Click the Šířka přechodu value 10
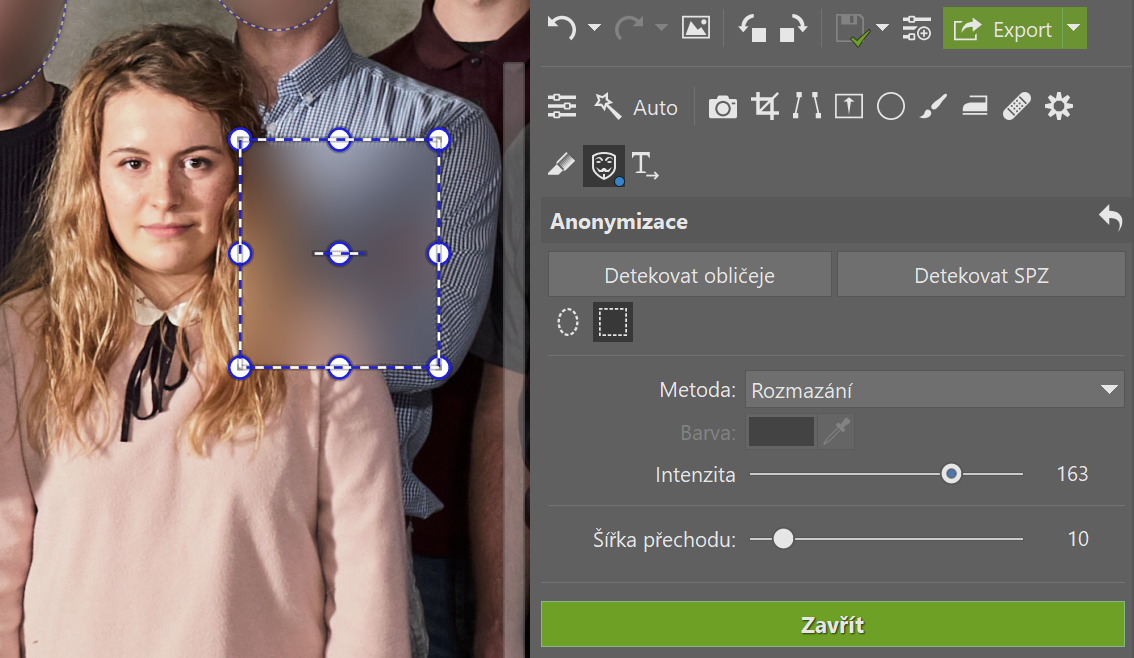 [1078, 539]
